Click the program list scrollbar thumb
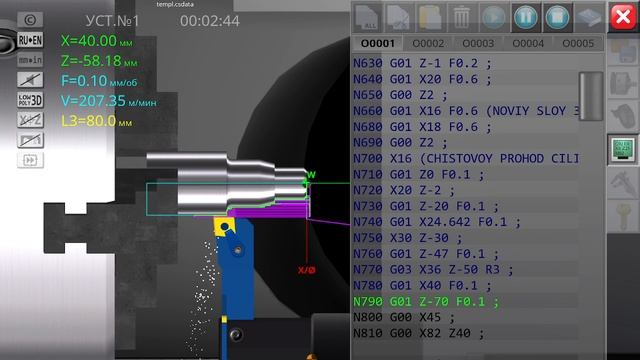The image size is (640, 360). click(591, 96)
